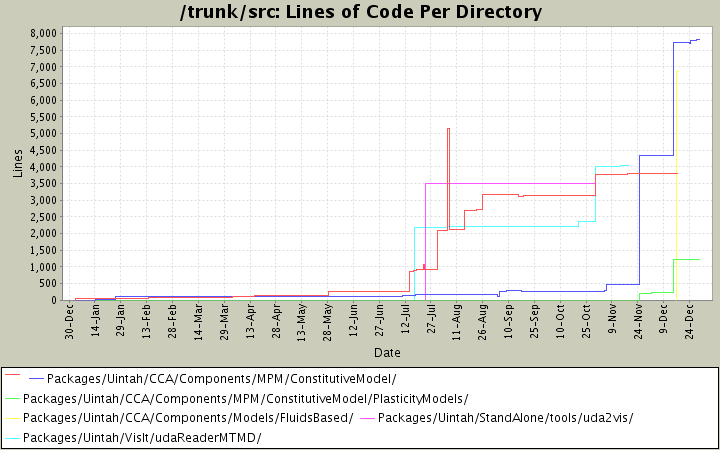720x450 pixels.
Task: Click the "12-Jul" date tick label
Action: [405, 320]
